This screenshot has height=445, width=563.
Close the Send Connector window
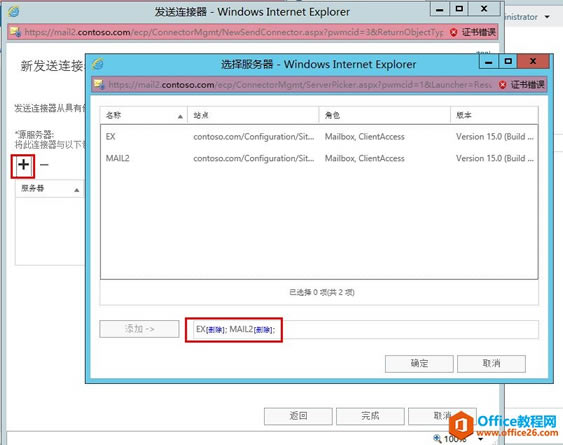coord(484,9)
